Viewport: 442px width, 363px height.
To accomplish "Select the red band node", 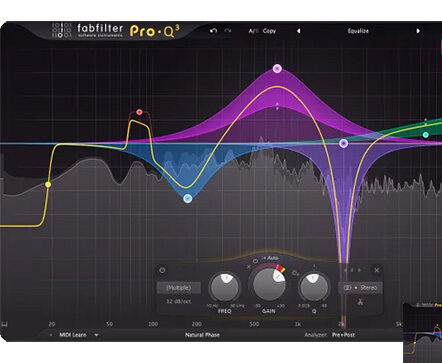I will click(139, 112).
